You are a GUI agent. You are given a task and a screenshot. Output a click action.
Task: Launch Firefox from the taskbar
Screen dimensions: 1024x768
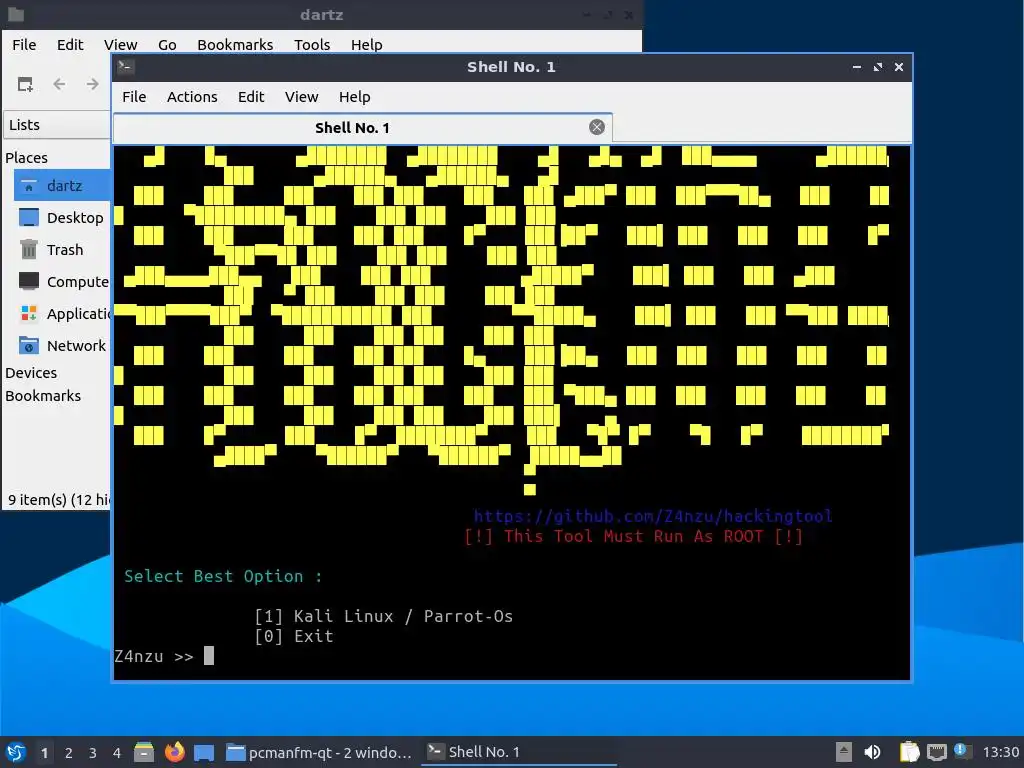pos(174,752)
